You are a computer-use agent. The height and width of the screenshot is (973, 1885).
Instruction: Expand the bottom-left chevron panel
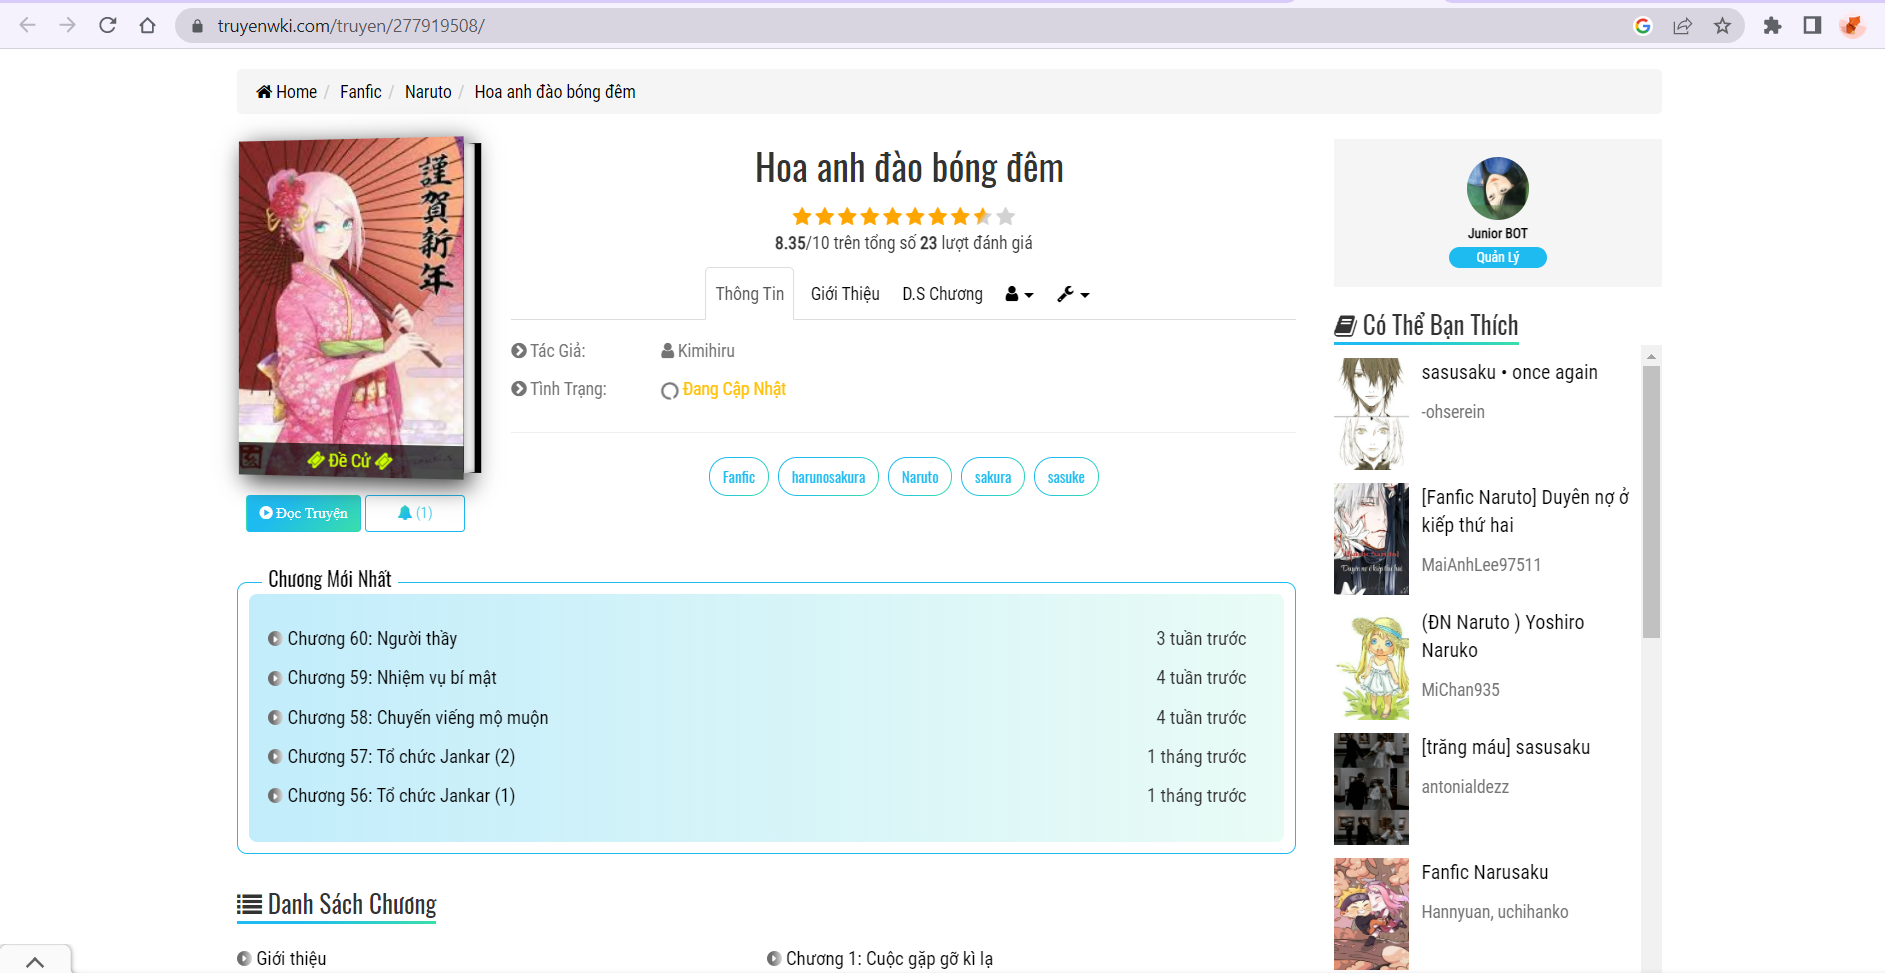(x=35, y=961)
